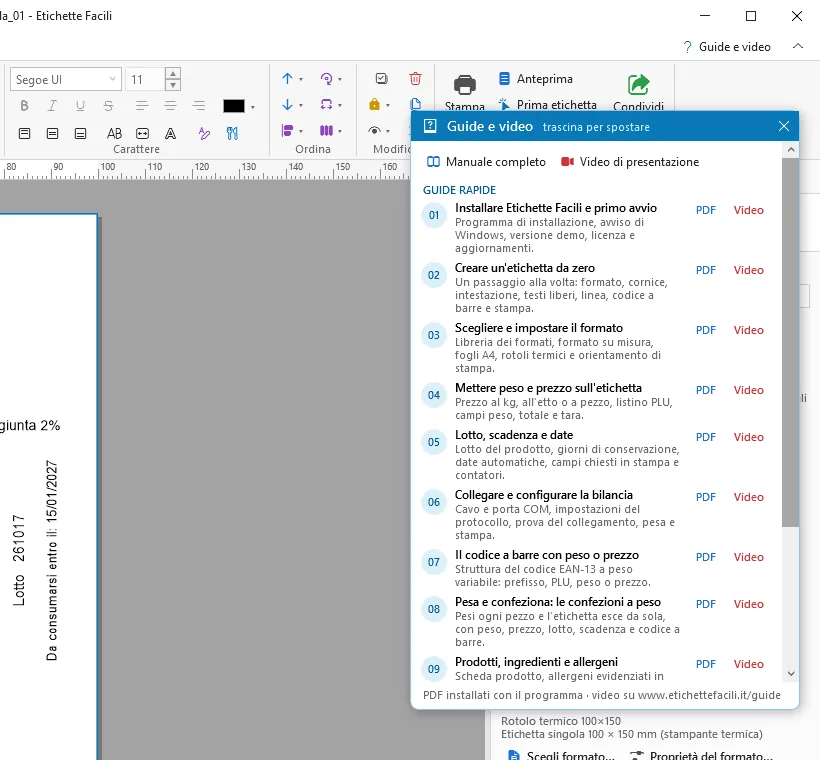Toggle Strikethrough formatting

click(x=108, y=106)
